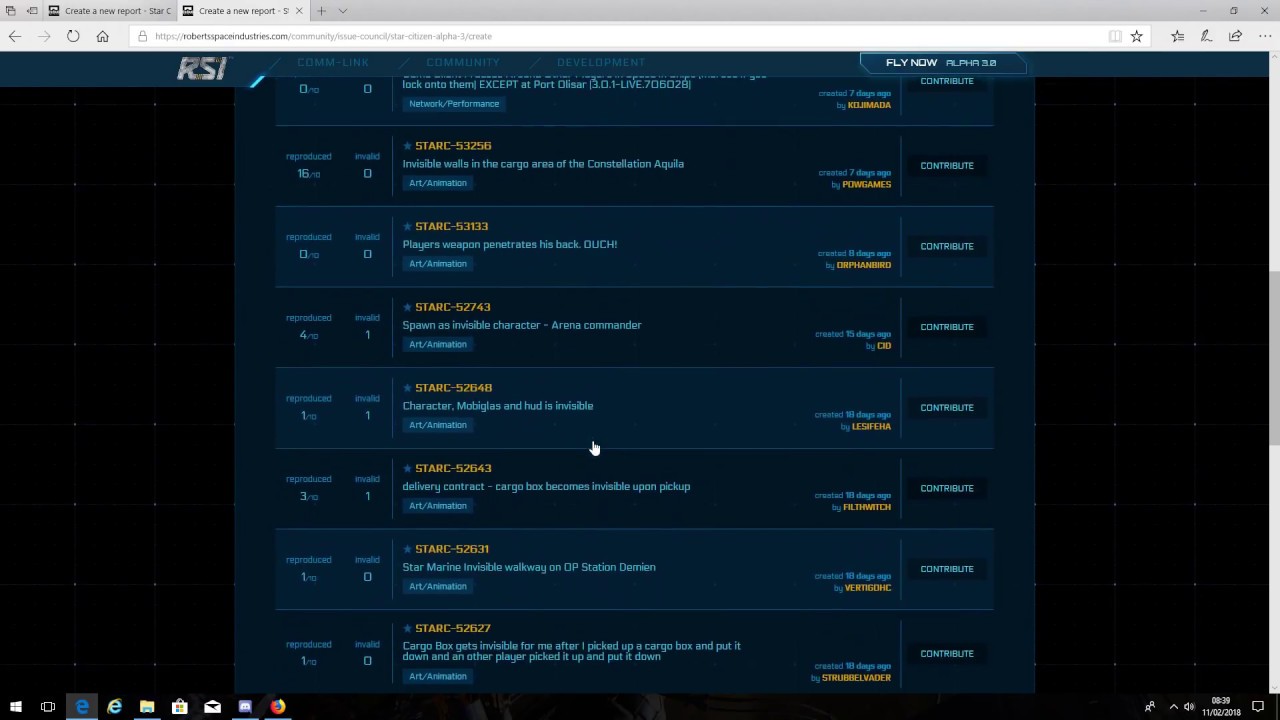The image size is (1280, 720).
Task: Star issue STARC-52648 as favorite
Action: click(x=407, y=388)
